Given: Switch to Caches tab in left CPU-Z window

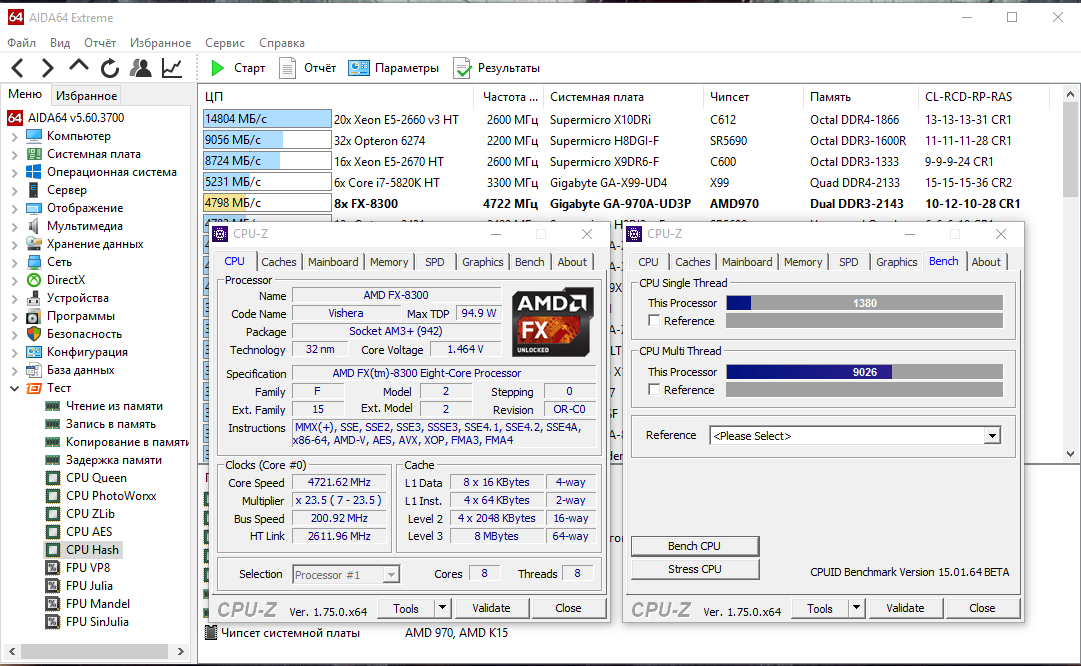Looking at the screenshot, I should click(x=279, y=262).
